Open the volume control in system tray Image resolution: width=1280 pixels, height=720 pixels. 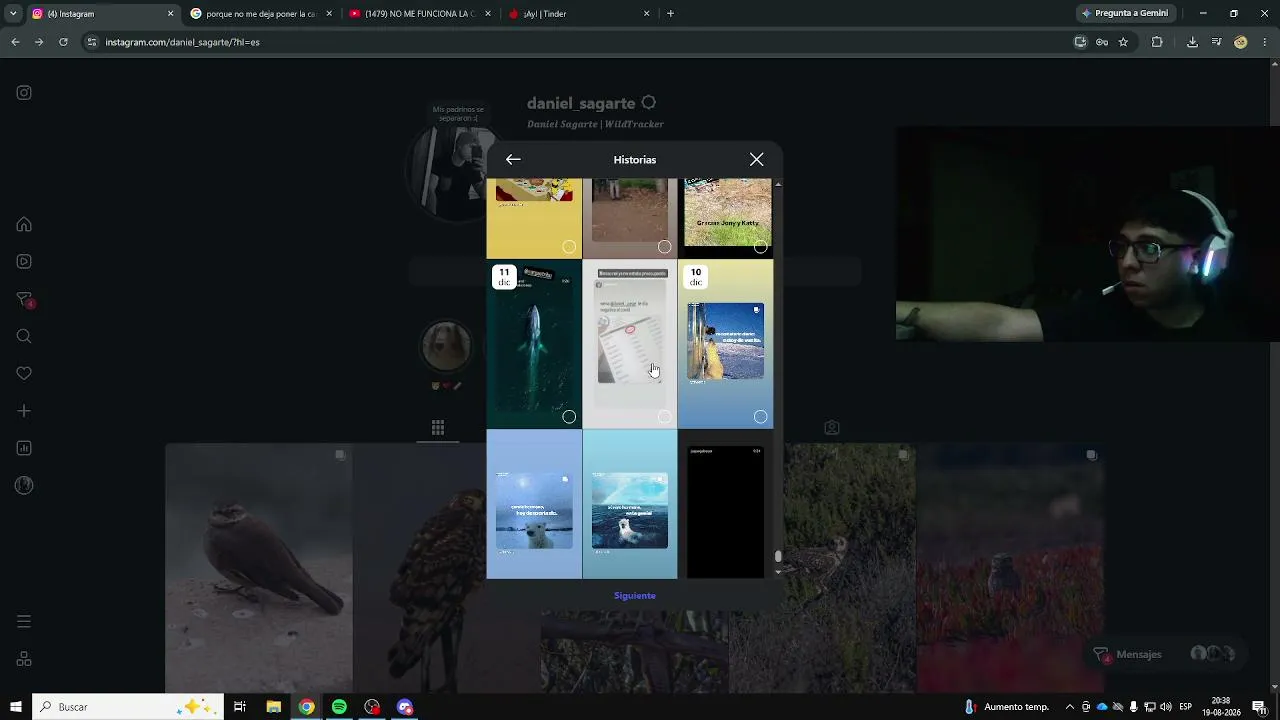coord(1166,707)
